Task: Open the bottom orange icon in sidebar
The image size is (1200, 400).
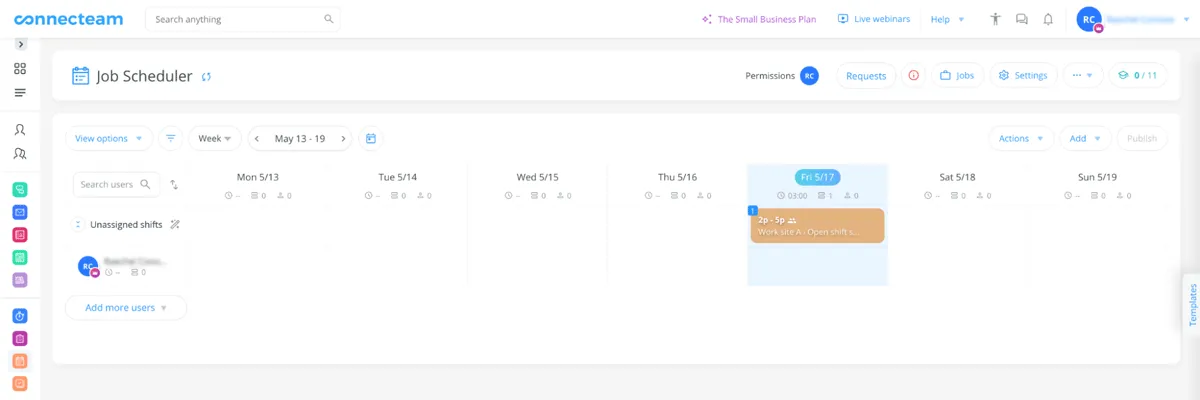Action: 20,384
